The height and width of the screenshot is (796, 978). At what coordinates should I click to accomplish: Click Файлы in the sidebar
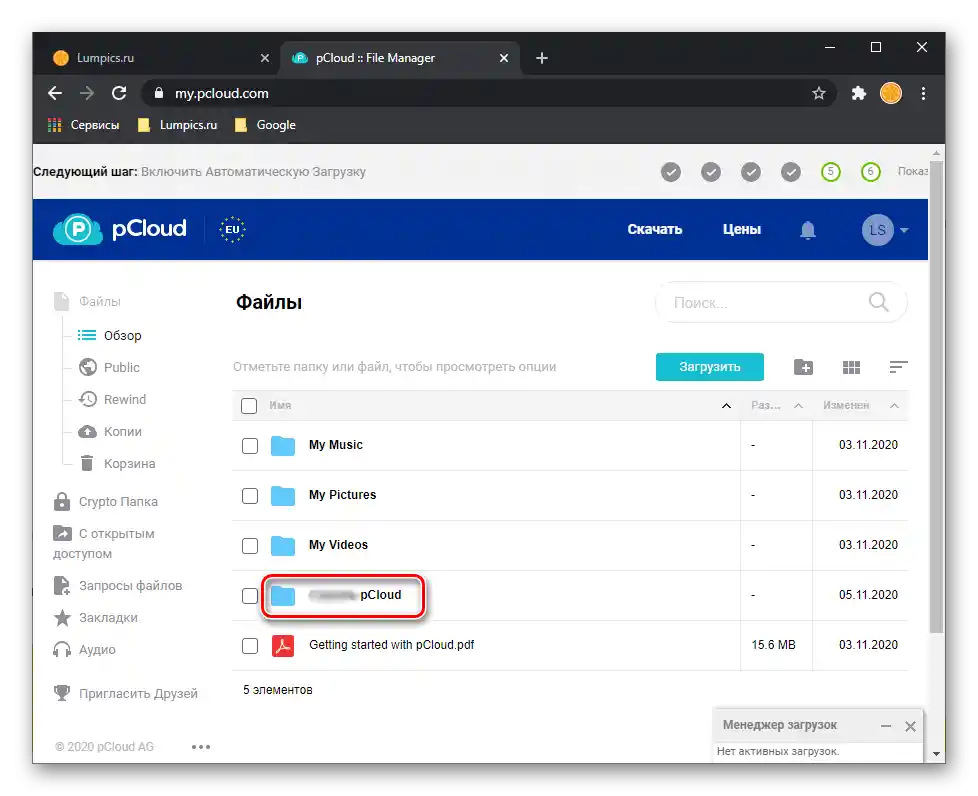point(87,301)
